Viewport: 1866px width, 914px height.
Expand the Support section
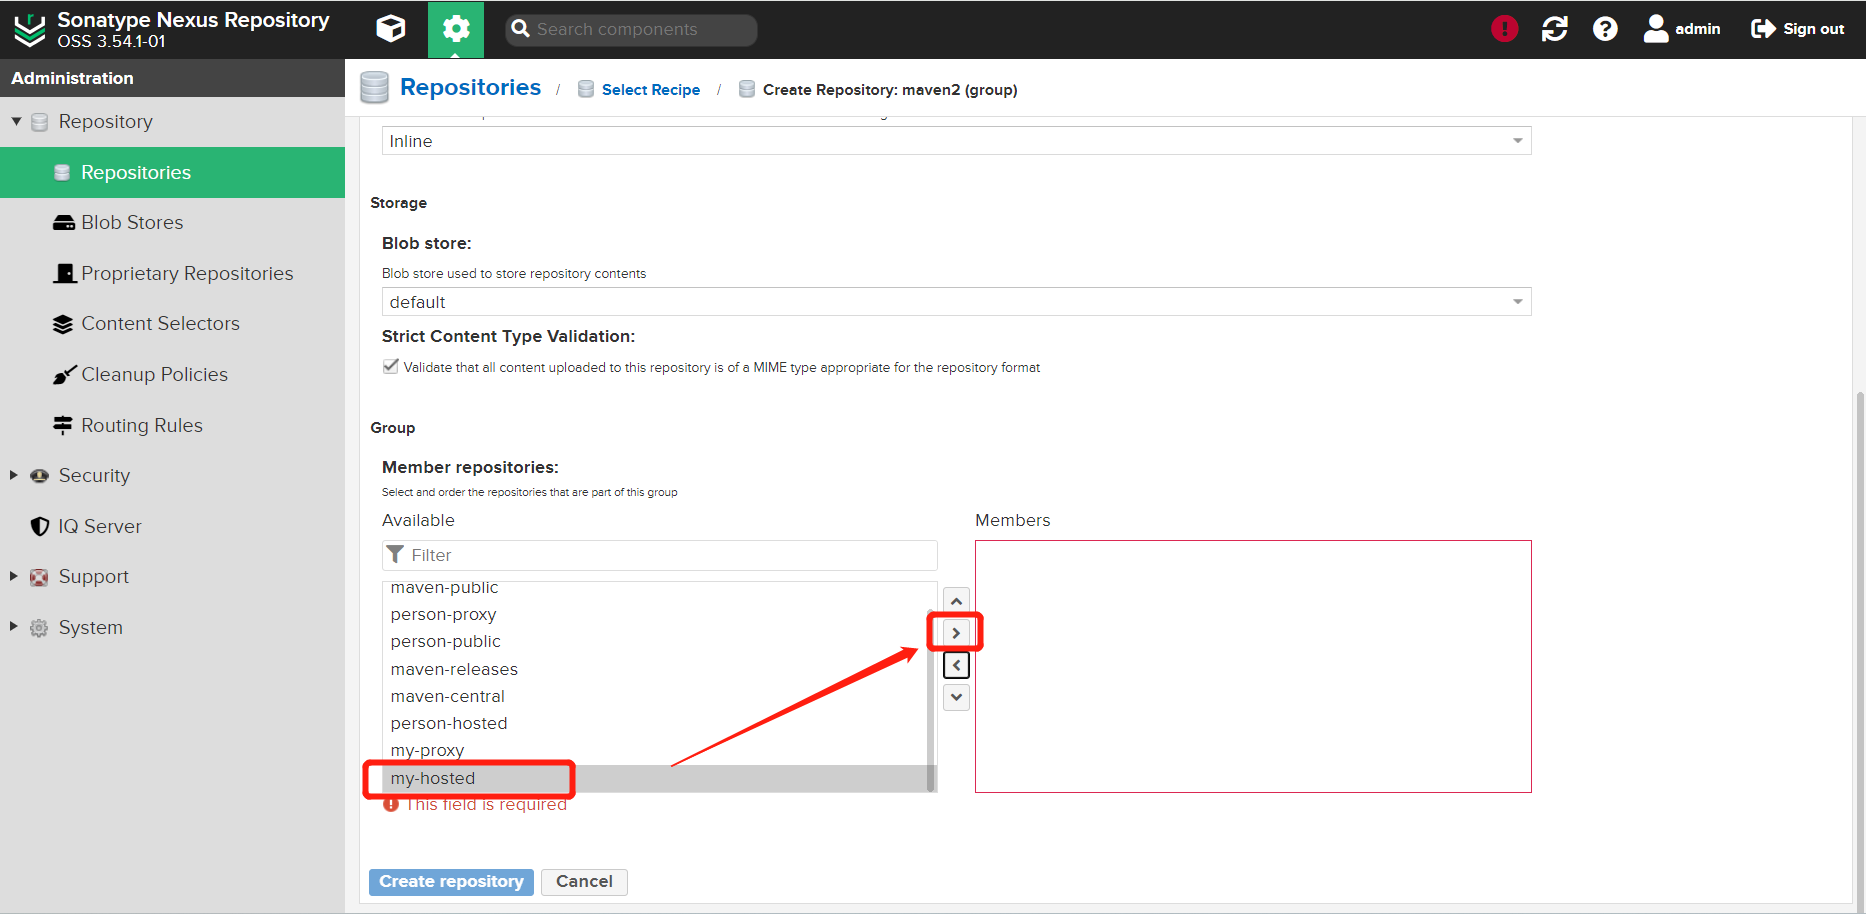click(14, 576)
